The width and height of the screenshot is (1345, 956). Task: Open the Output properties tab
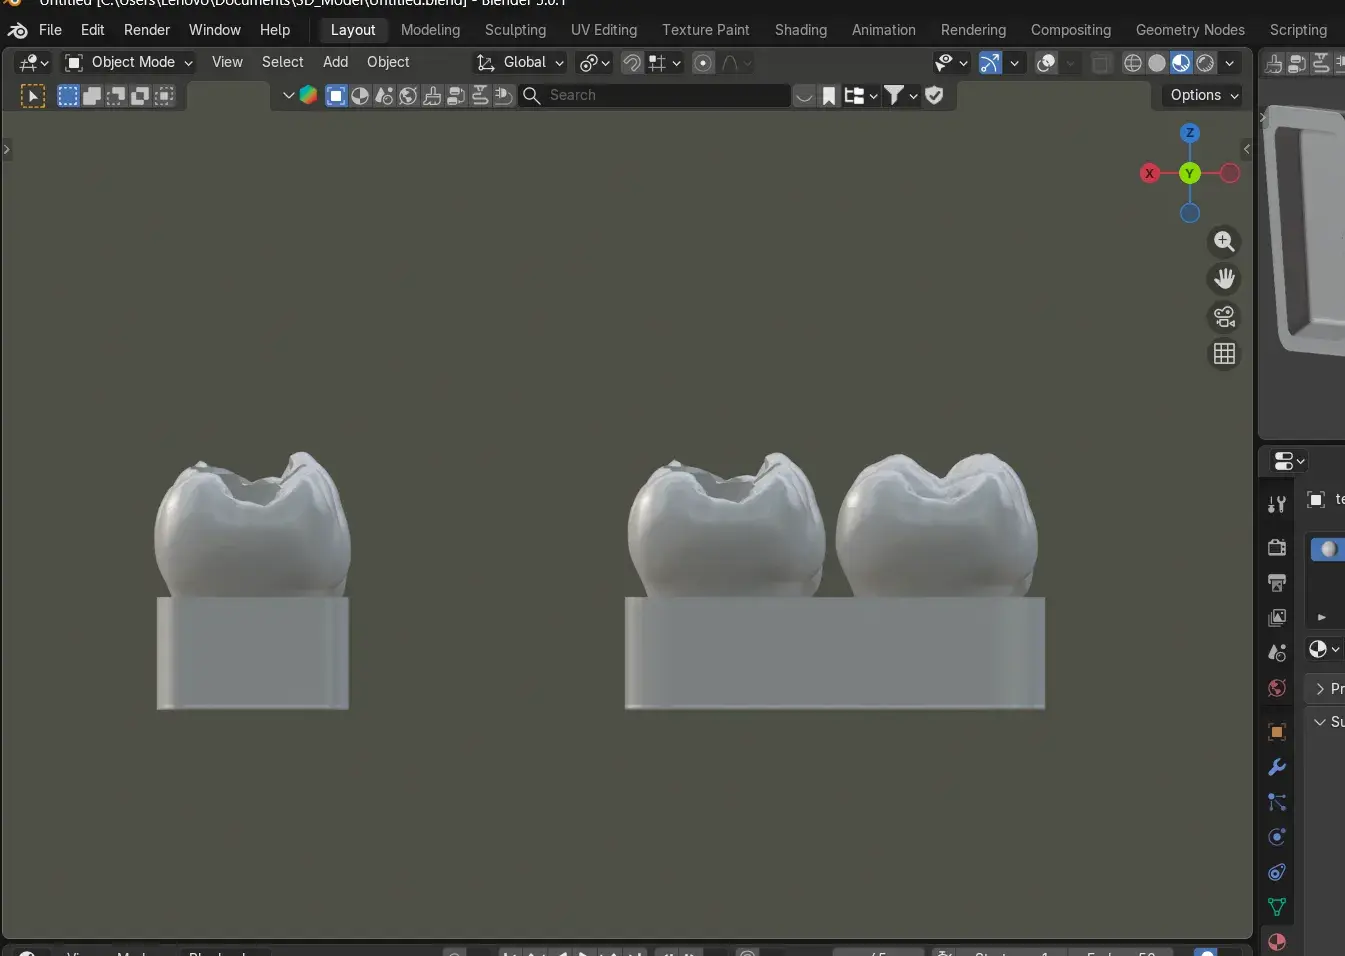(1277, 582)
